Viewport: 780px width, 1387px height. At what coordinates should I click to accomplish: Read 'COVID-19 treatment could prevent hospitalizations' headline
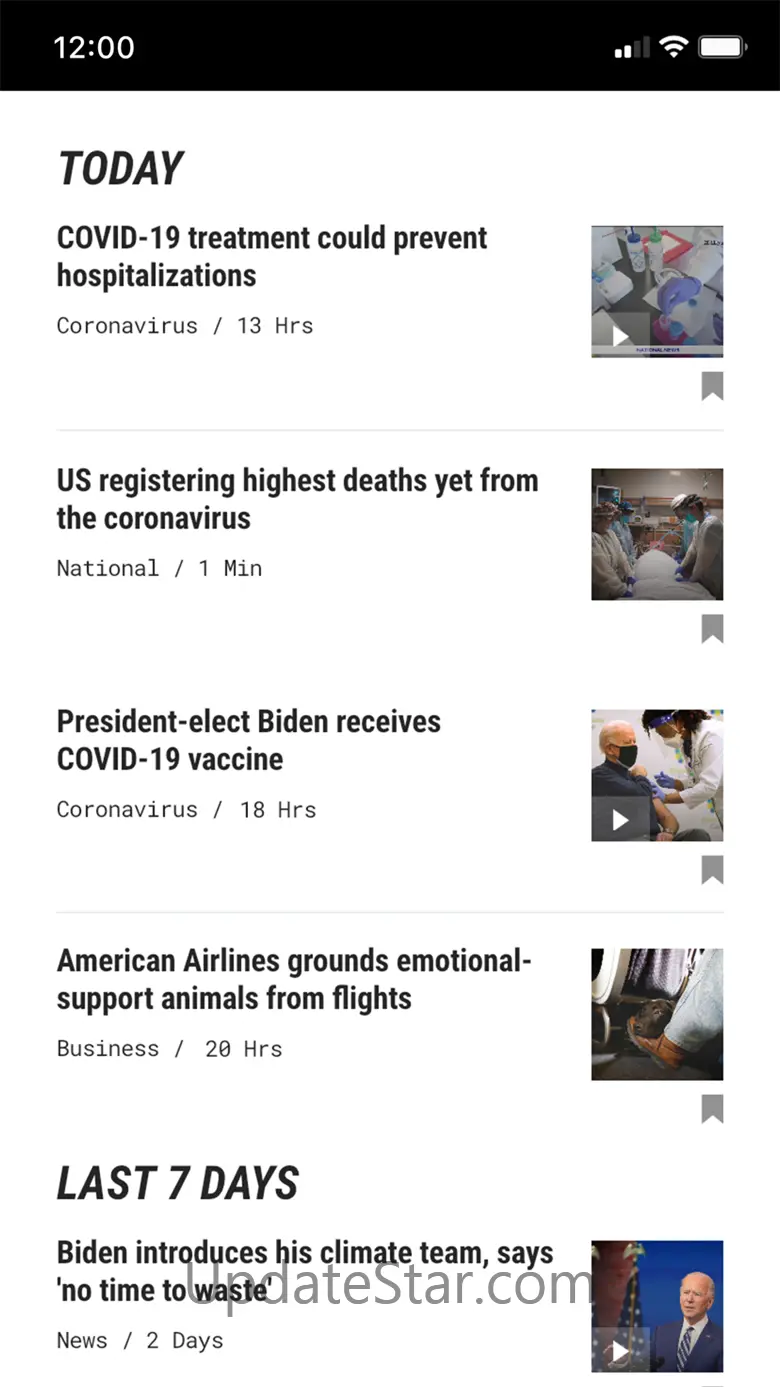(x=272, y=256)
